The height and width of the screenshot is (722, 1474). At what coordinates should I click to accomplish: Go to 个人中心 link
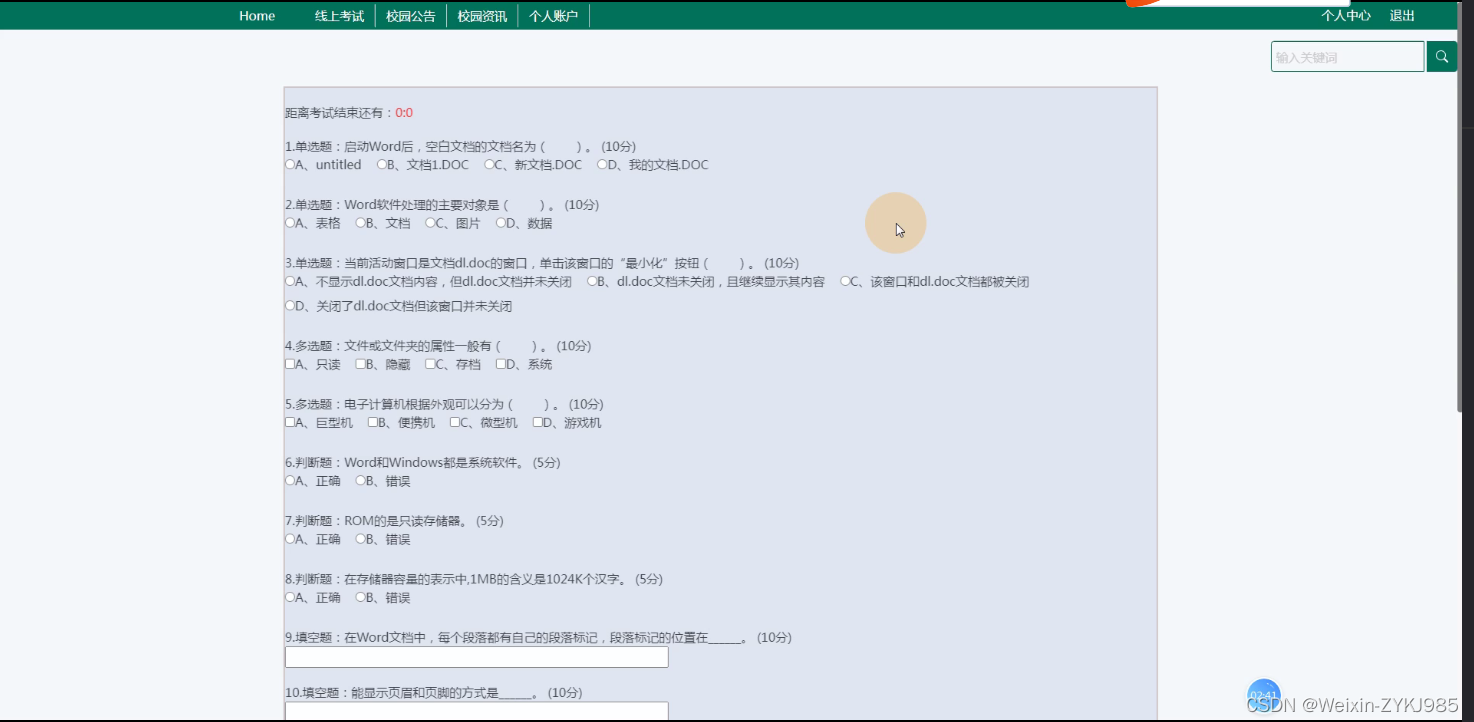(1346, 16)
